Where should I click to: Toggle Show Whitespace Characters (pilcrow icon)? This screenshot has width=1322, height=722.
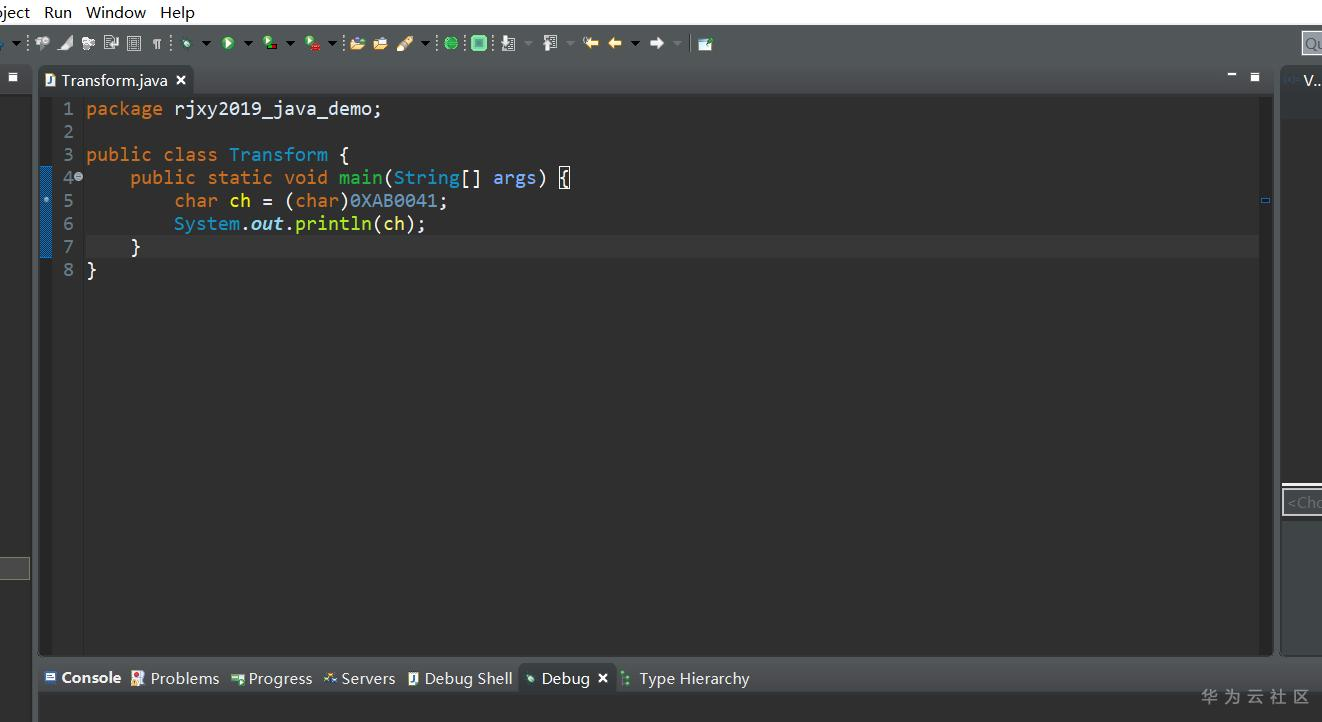[157, 43]
